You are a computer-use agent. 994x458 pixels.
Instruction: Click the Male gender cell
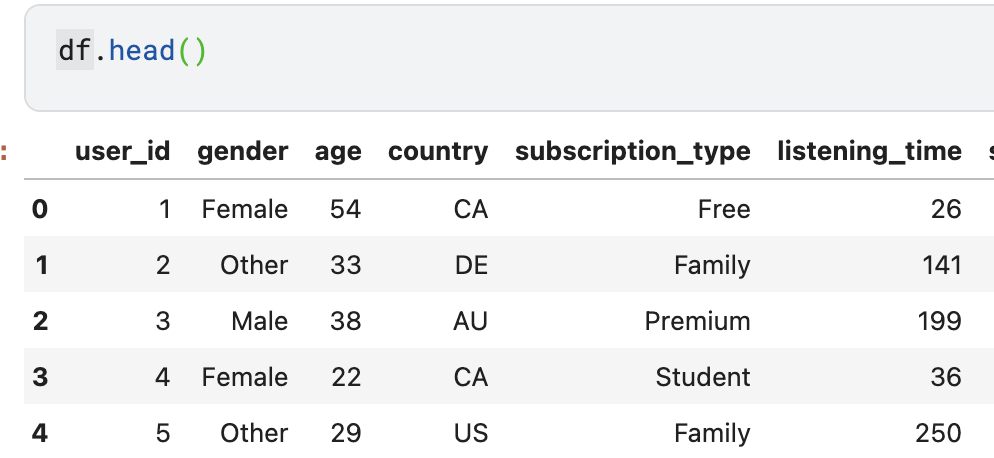tap(259, 321)
